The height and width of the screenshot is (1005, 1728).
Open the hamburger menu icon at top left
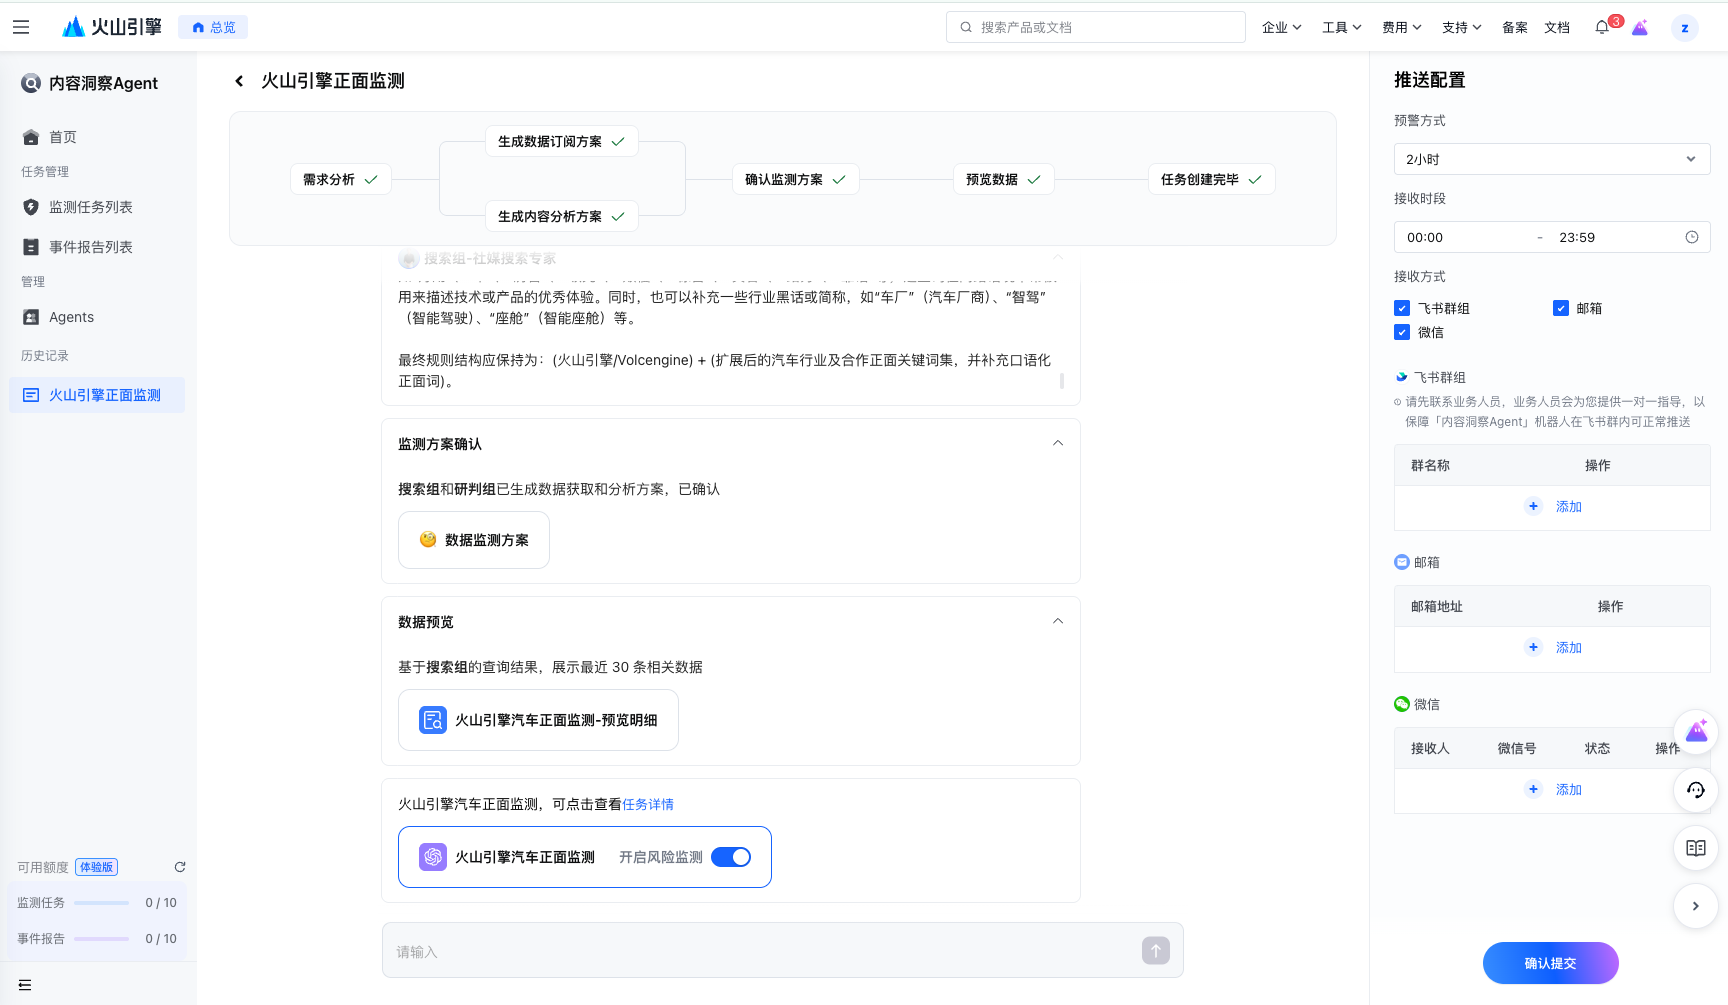pyautogui.click(x=21, y=27)
